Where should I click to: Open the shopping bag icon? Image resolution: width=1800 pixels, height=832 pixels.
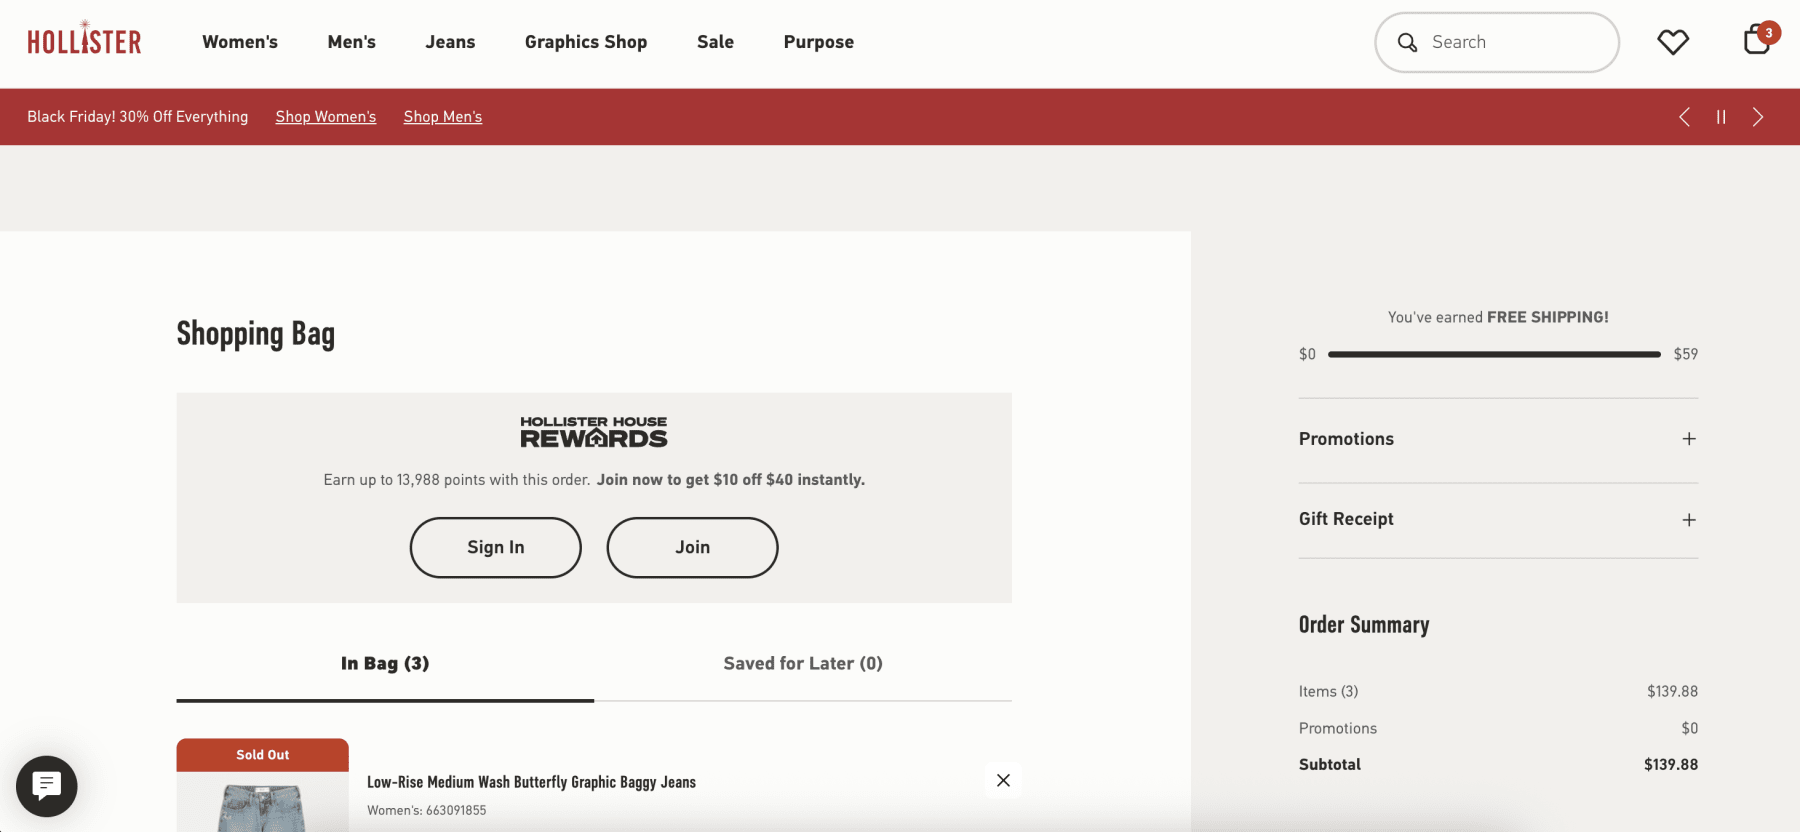tap(1756, 41)
